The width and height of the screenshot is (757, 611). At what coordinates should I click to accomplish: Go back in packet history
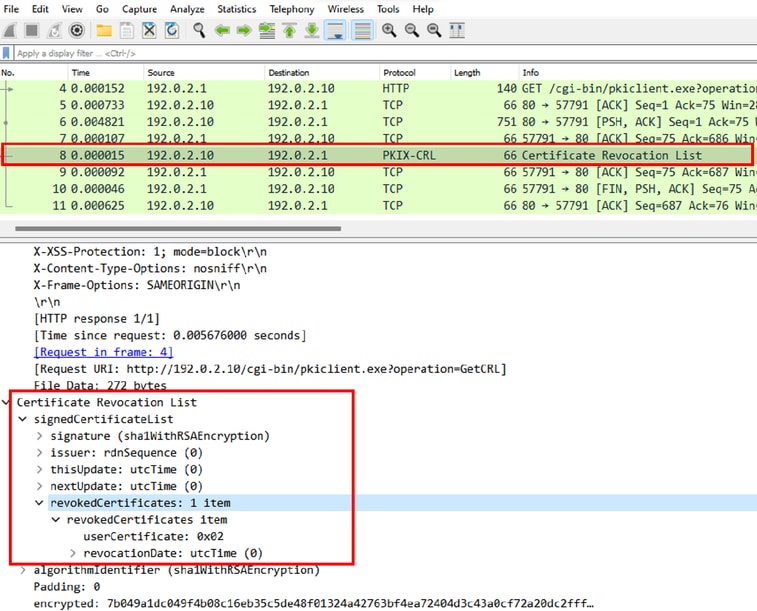[x=222, y=30]
